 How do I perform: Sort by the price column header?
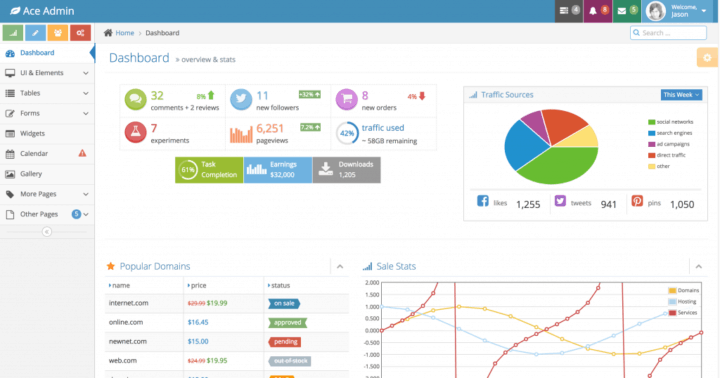pos(224,285)
